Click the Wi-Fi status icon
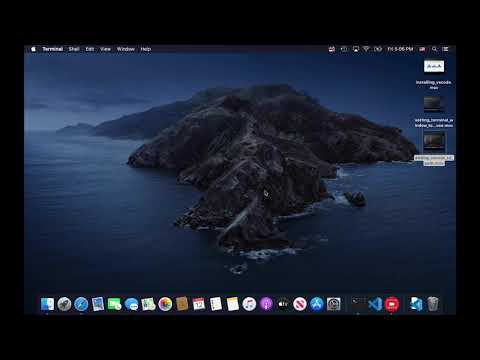This screenshot has height=360, width=480. point(366,49)
